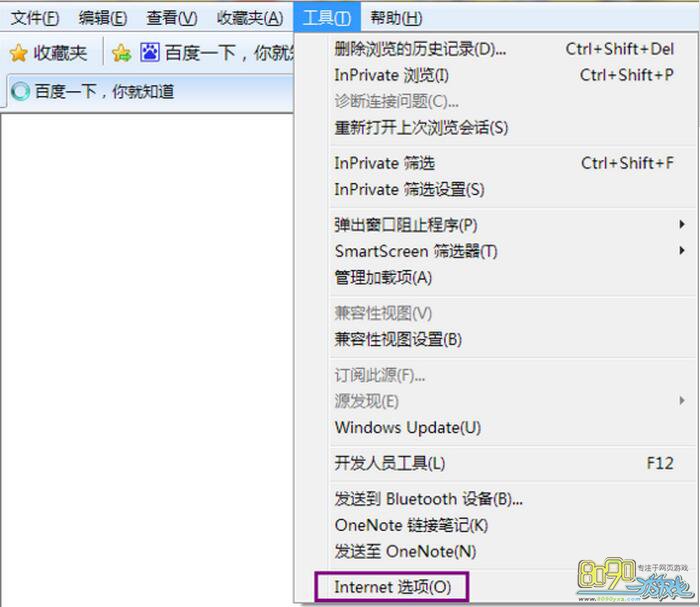Open InPrivate 筛选设置(S)
Viewport: 700px width, 607px height.
click(x=409, y=189)
